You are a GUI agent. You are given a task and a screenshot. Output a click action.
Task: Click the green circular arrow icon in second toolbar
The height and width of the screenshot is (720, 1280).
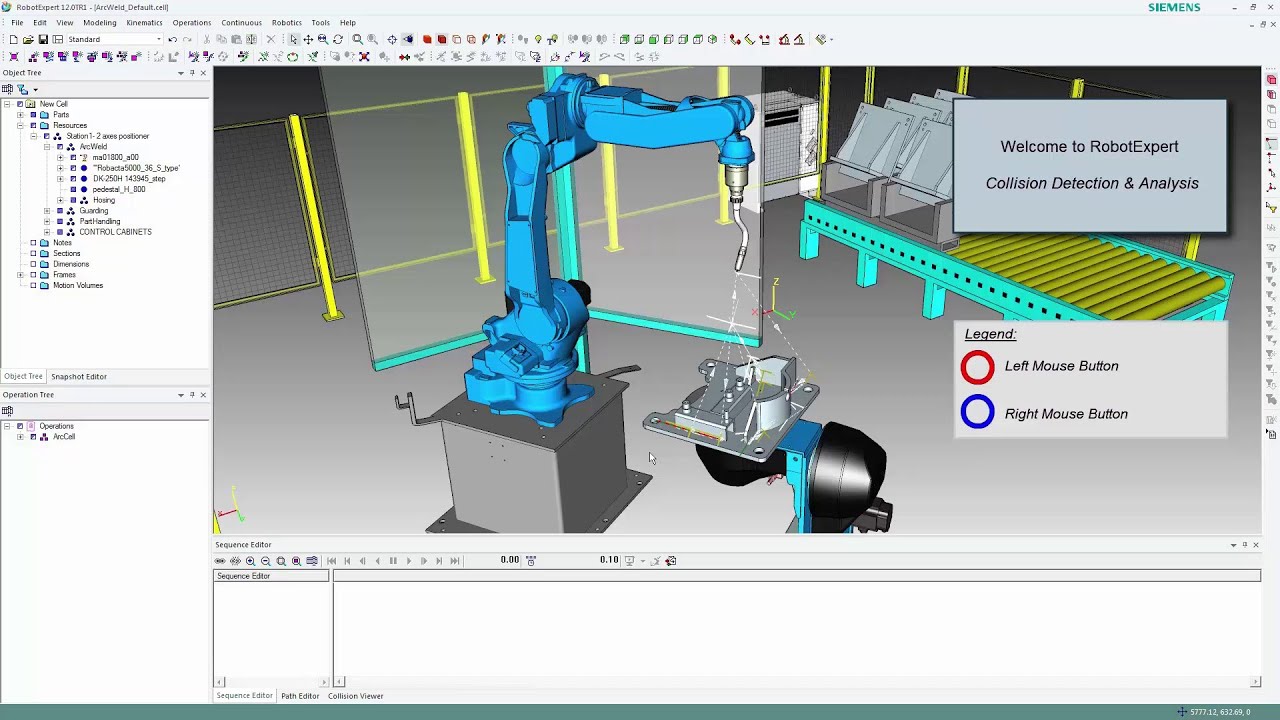pyautogui.click(x=292, y=56)
